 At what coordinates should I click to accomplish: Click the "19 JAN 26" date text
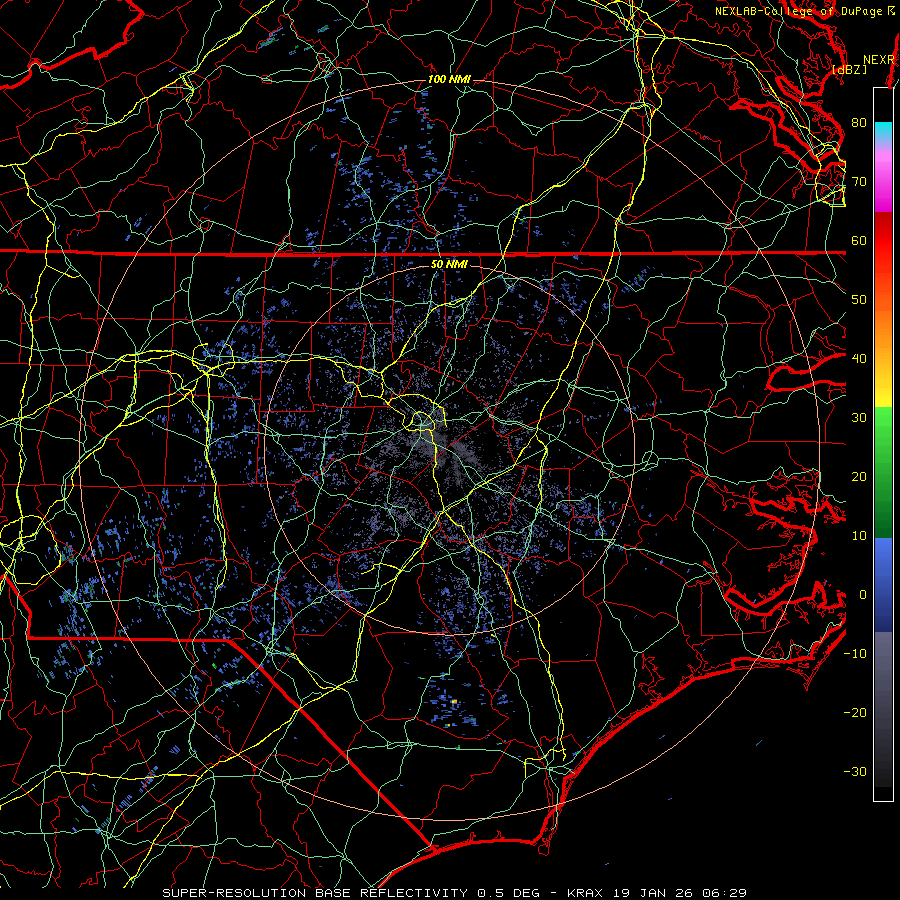(x=654, y=893)
